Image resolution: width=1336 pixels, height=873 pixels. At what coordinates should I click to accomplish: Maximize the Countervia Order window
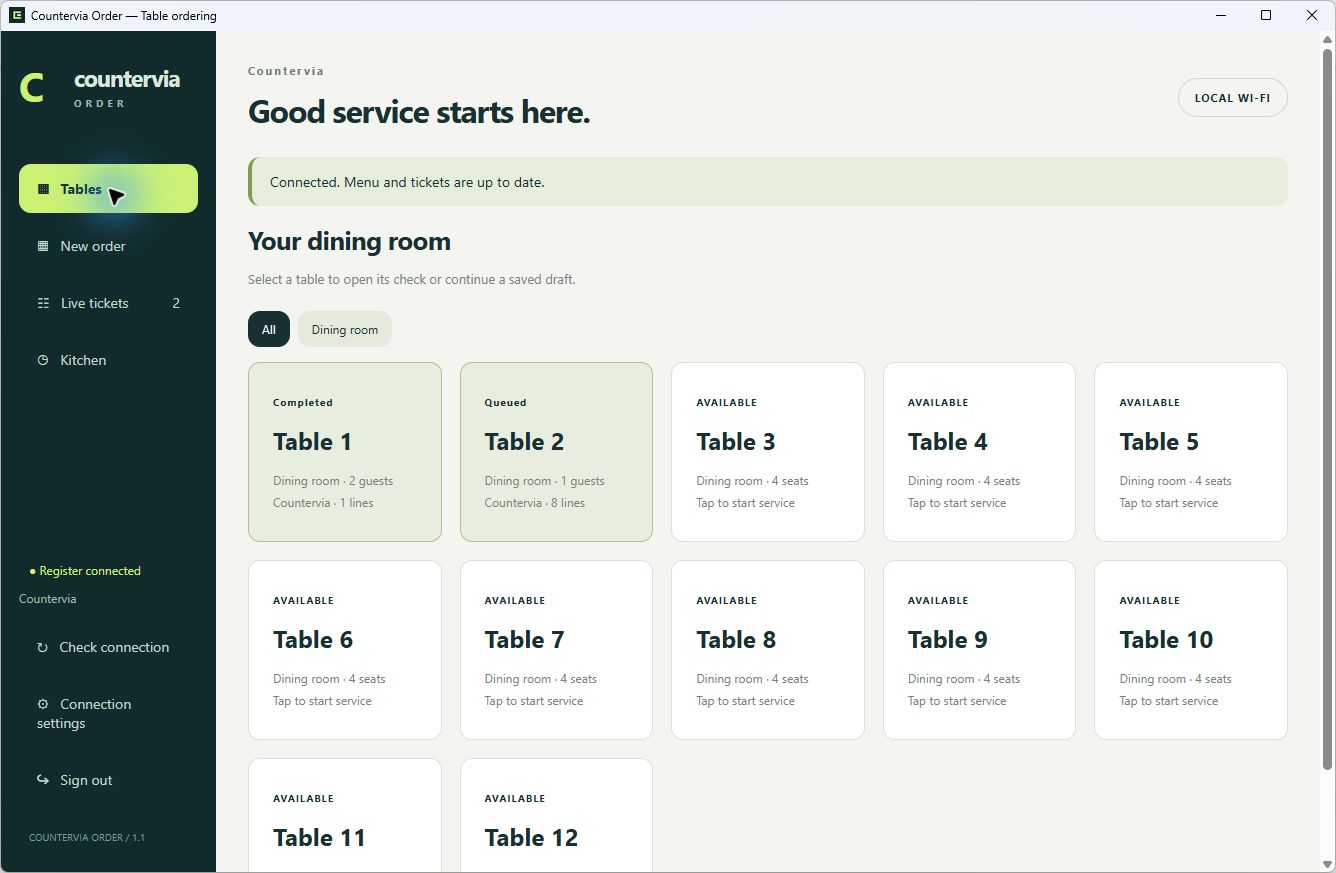point(1266,15)
